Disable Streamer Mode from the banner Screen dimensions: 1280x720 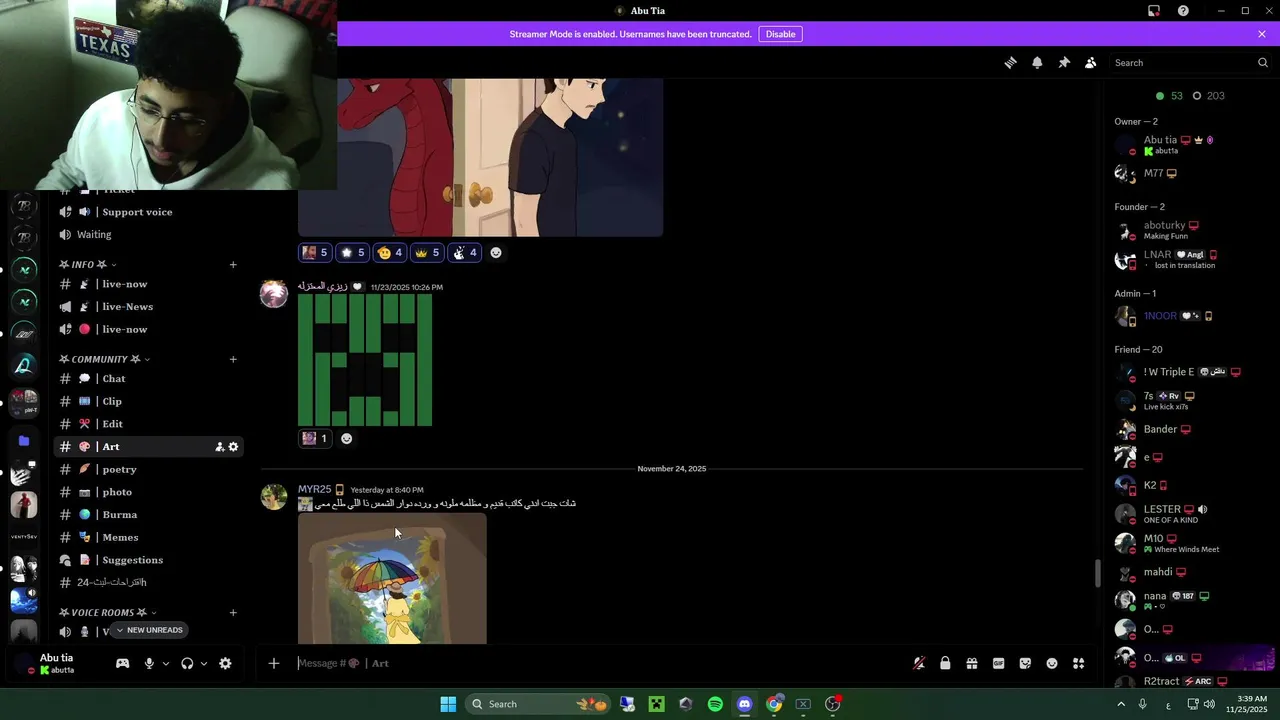(780, 34)
